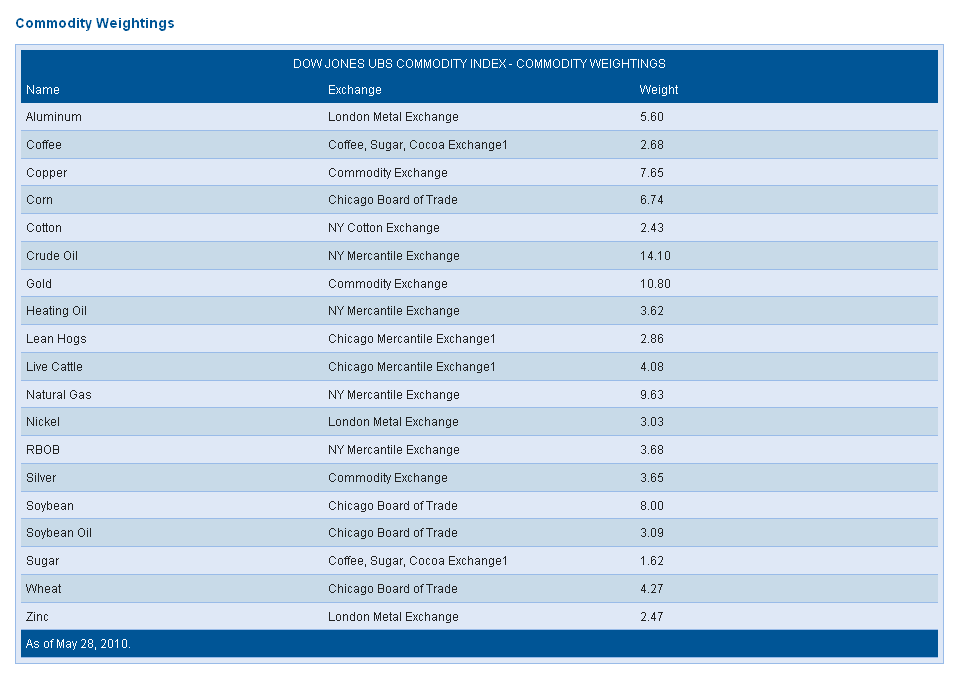This screenshot has width=959, height=693.
Task: Select Corn's Chicago Board of Trade cell
Action: coord(393,200)
